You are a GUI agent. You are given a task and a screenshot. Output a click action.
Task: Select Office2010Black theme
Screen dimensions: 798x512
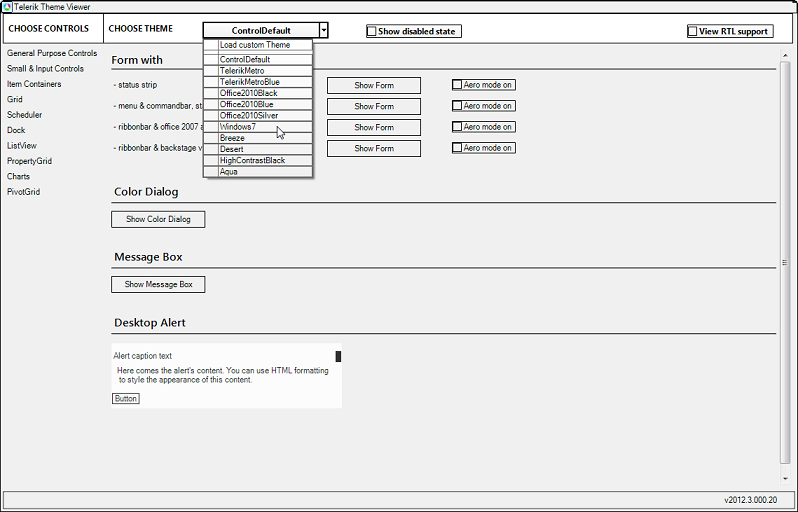pyautogui.click(x=258, y=93)
